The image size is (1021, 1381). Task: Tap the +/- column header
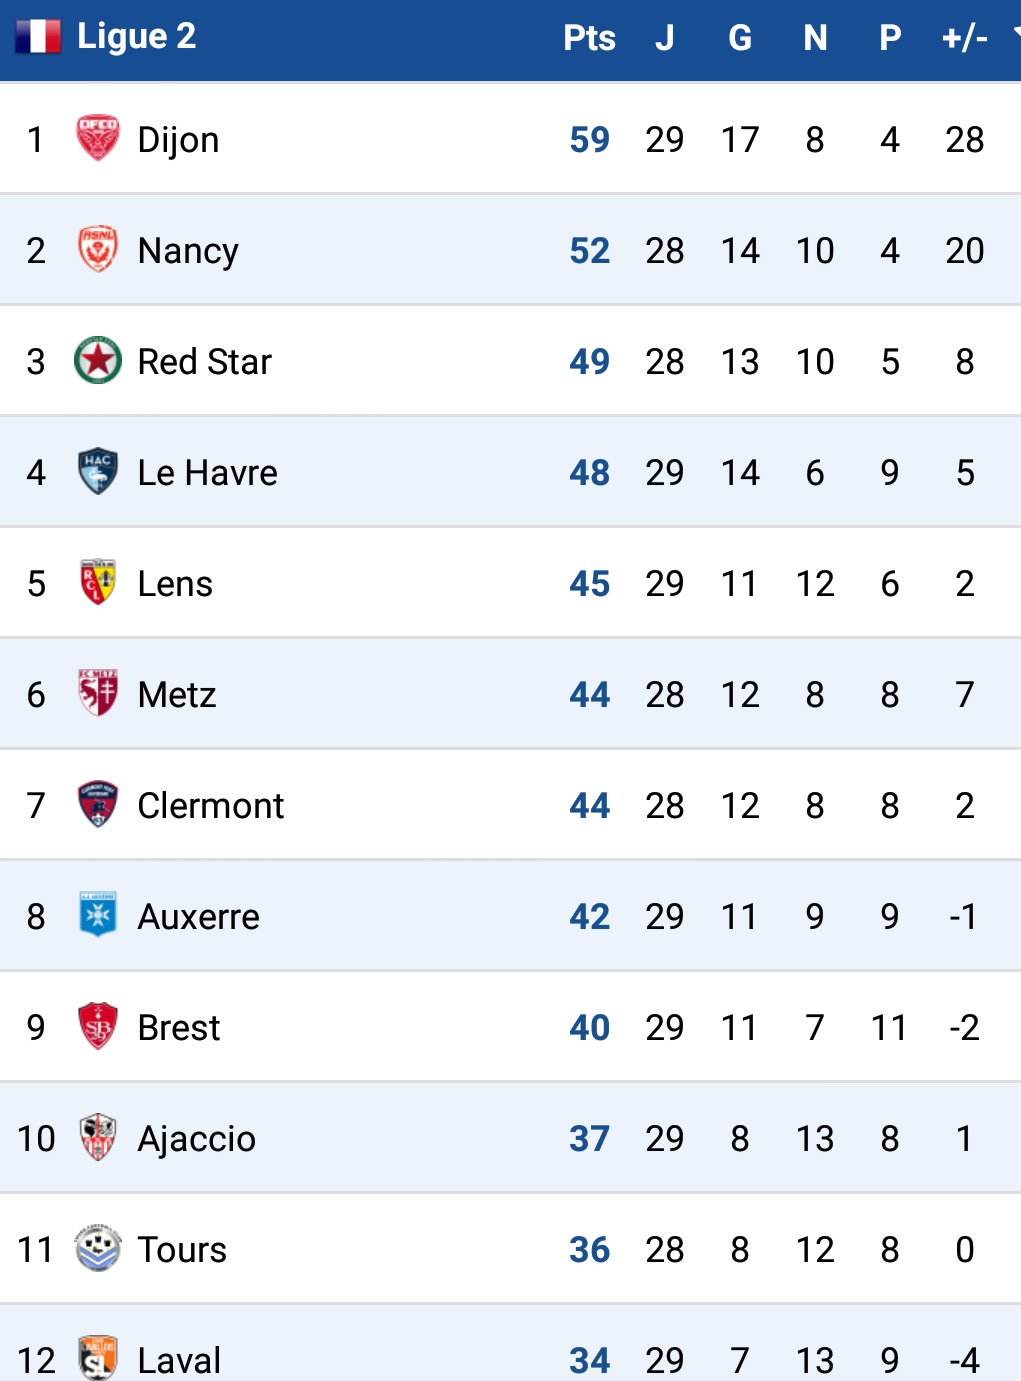click(964, 38)
